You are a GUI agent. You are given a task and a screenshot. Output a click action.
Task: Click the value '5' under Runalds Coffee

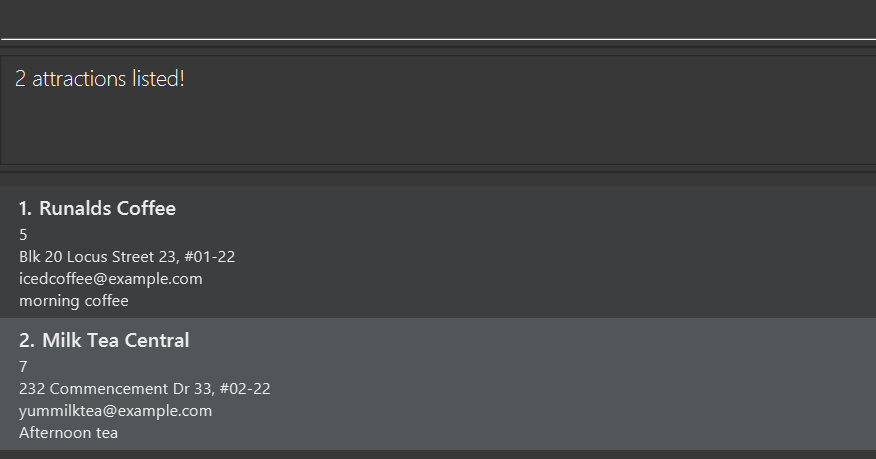23,235
